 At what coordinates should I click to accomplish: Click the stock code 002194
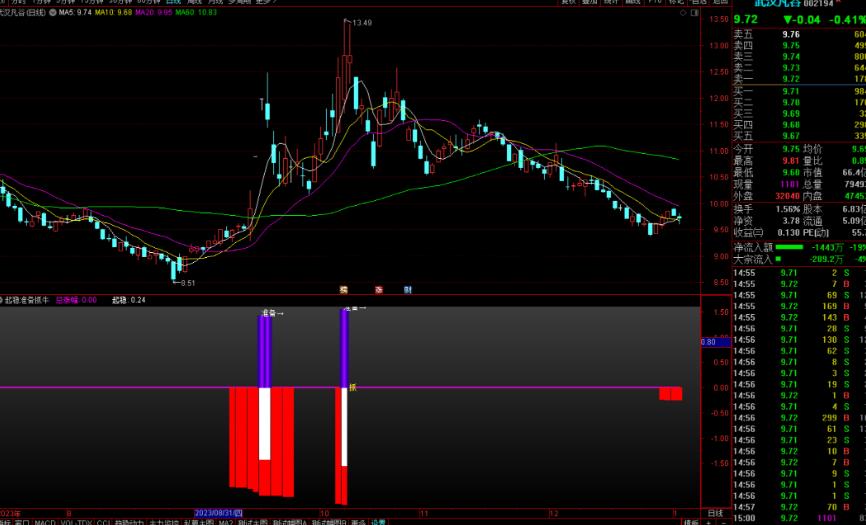(x=819, y=3)
